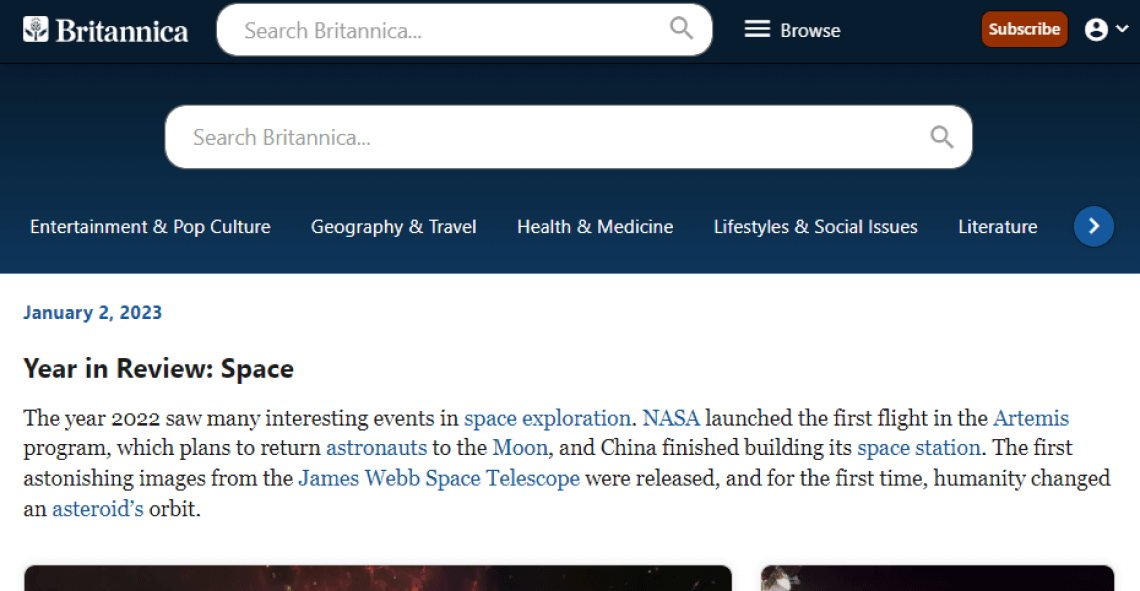Click the Artemis link
Image resolution: width=1140 pixels, height=591 pixels.
[1031, 418]
